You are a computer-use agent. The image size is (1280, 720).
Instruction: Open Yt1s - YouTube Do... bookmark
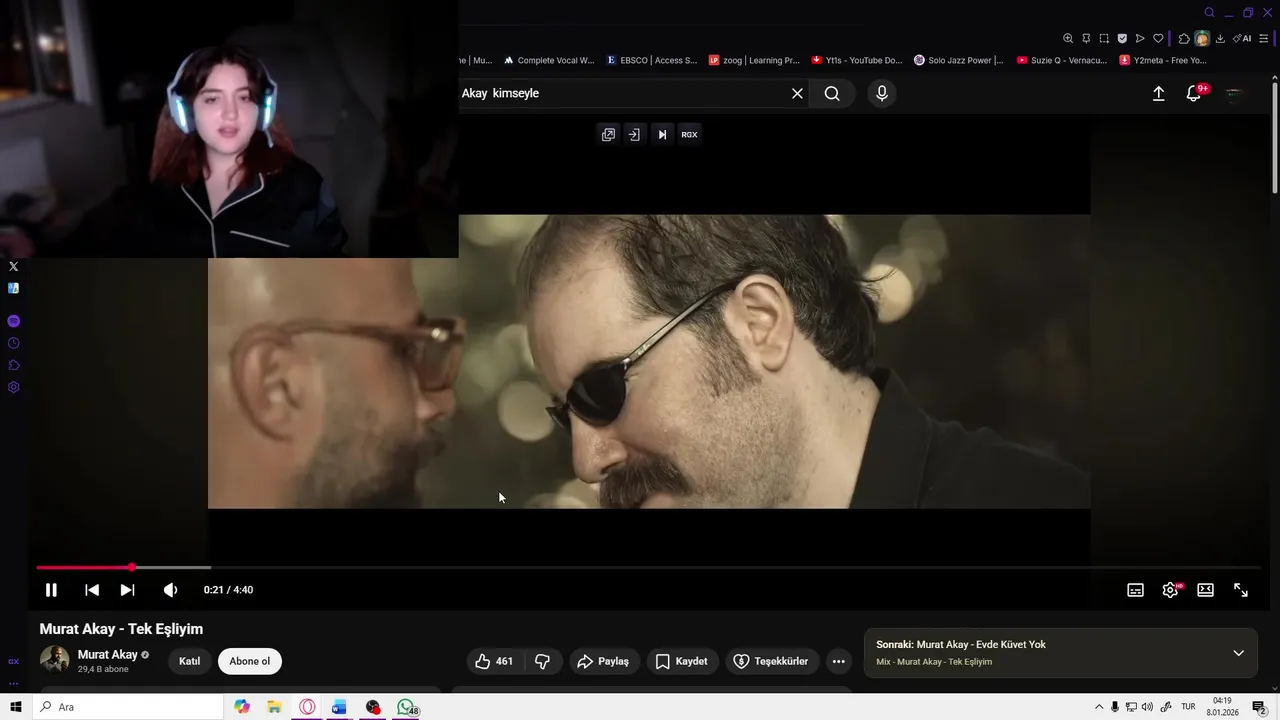coord(857,60)
